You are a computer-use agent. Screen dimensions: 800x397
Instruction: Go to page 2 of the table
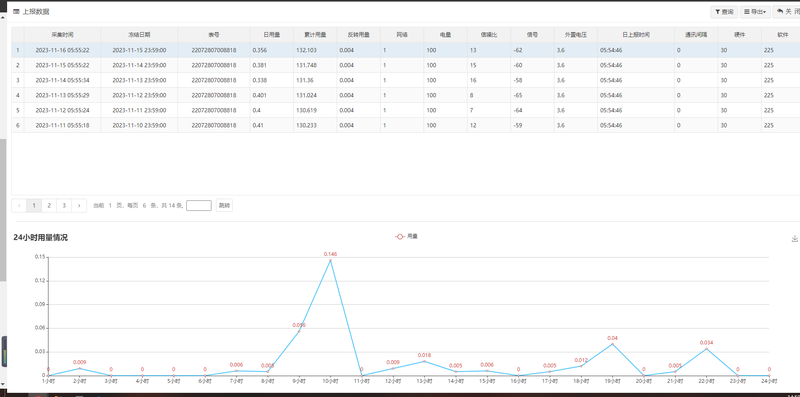click(x=49, y=206)
